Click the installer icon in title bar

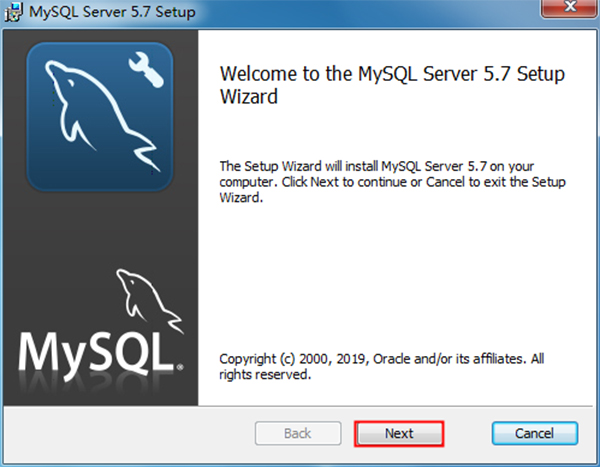(13, 11)
